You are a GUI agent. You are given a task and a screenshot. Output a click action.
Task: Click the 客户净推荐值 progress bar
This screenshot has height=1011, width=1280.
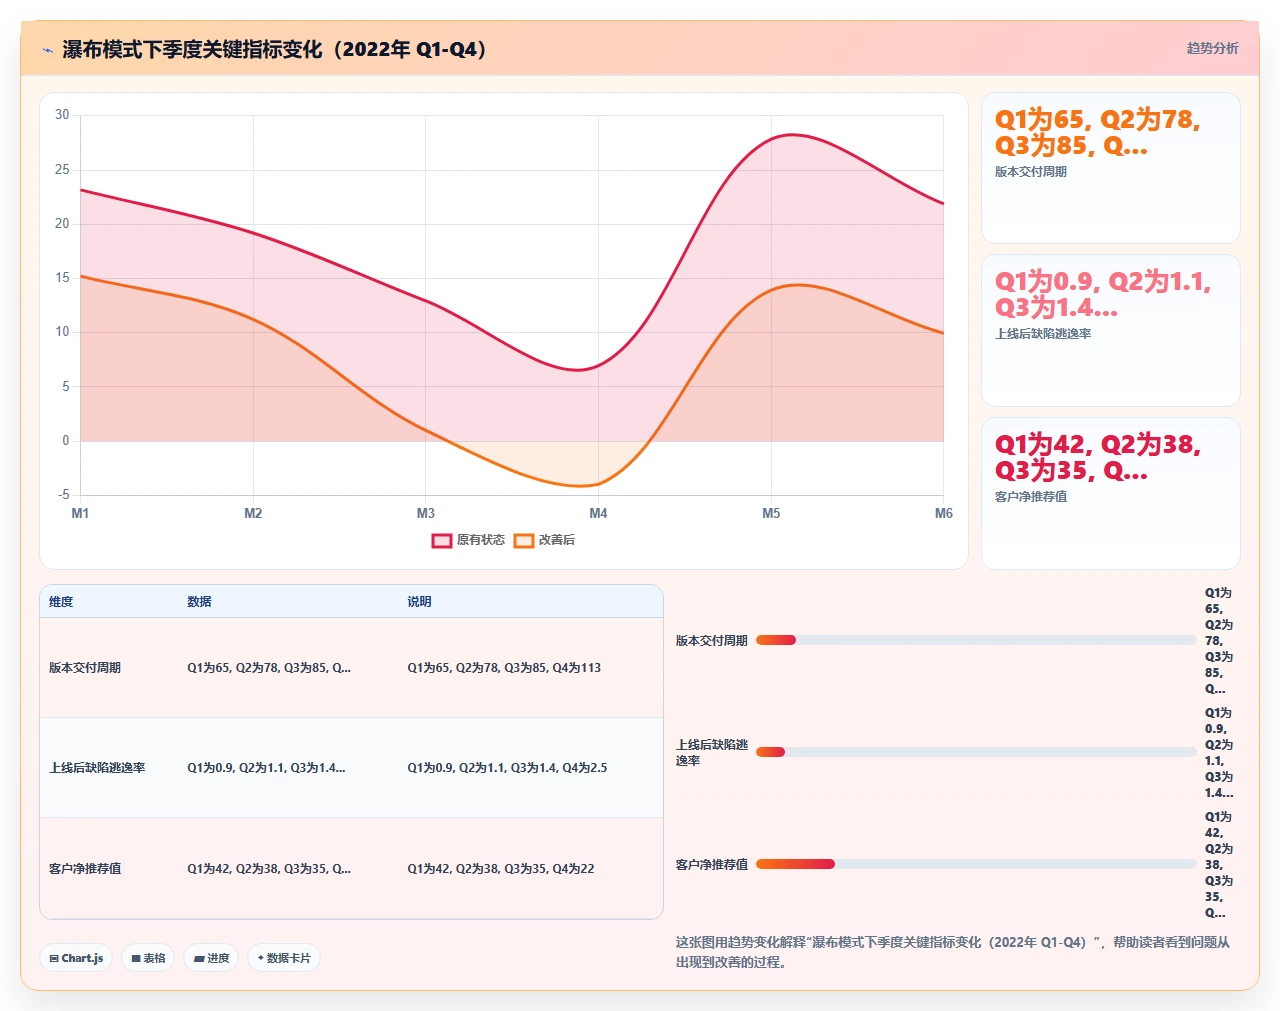pyautogui.click(x=976, y=864)
